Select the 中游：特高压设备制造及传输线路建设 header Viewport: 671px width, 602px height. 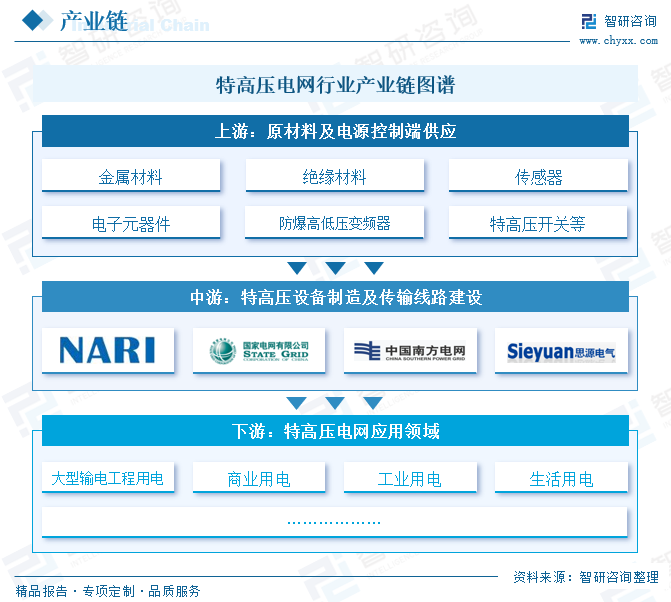point(335,297)
